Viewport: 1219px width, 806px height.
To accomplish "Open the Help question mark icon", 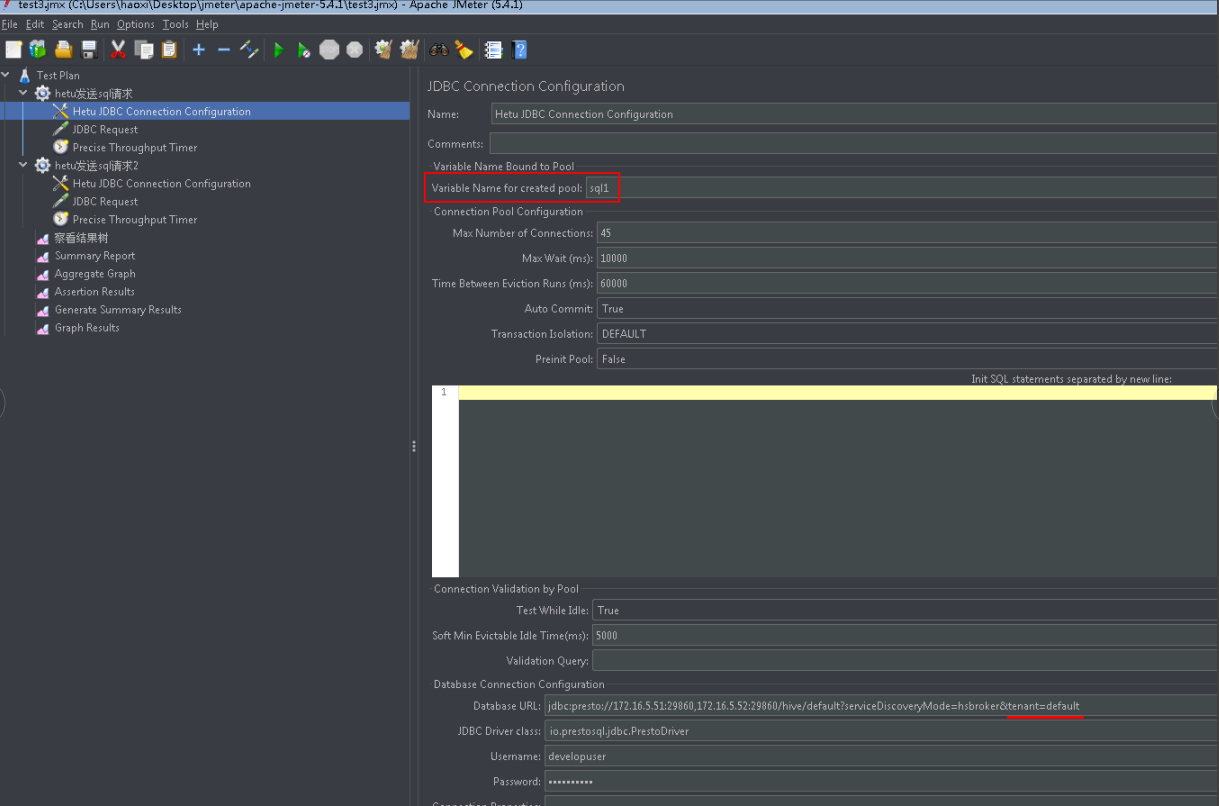I will tap(519, 49).
